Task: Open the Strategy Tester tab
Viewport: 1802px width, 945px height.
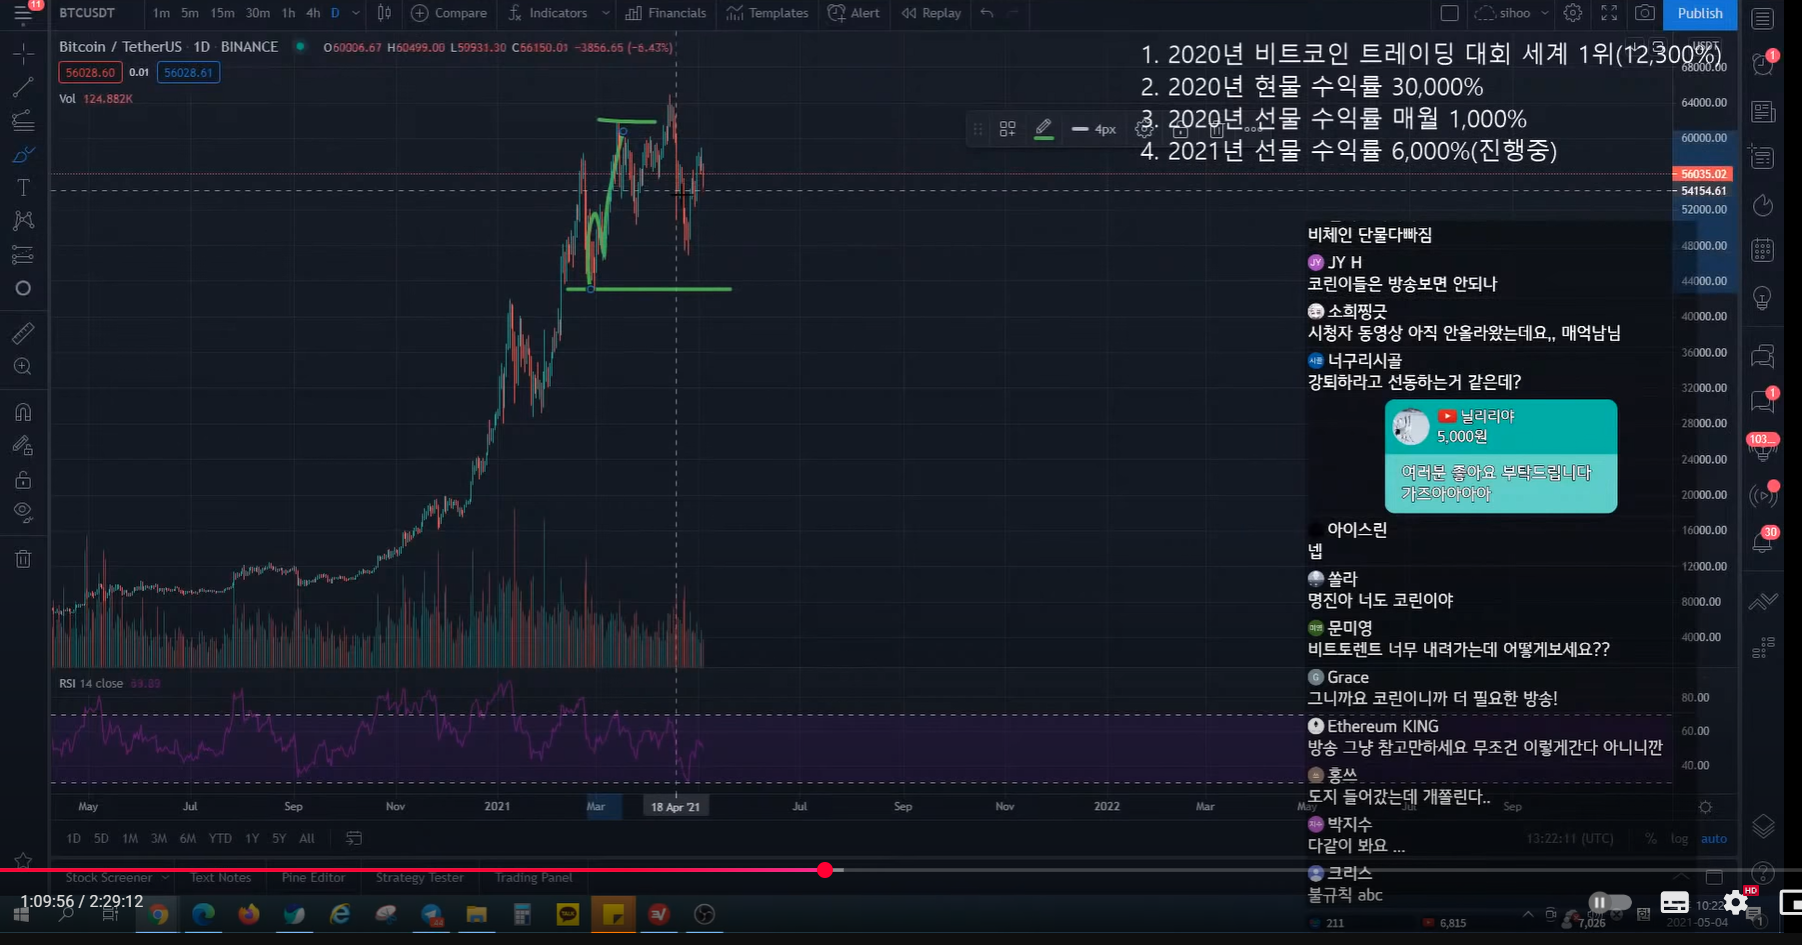Action: click(419, 877)
